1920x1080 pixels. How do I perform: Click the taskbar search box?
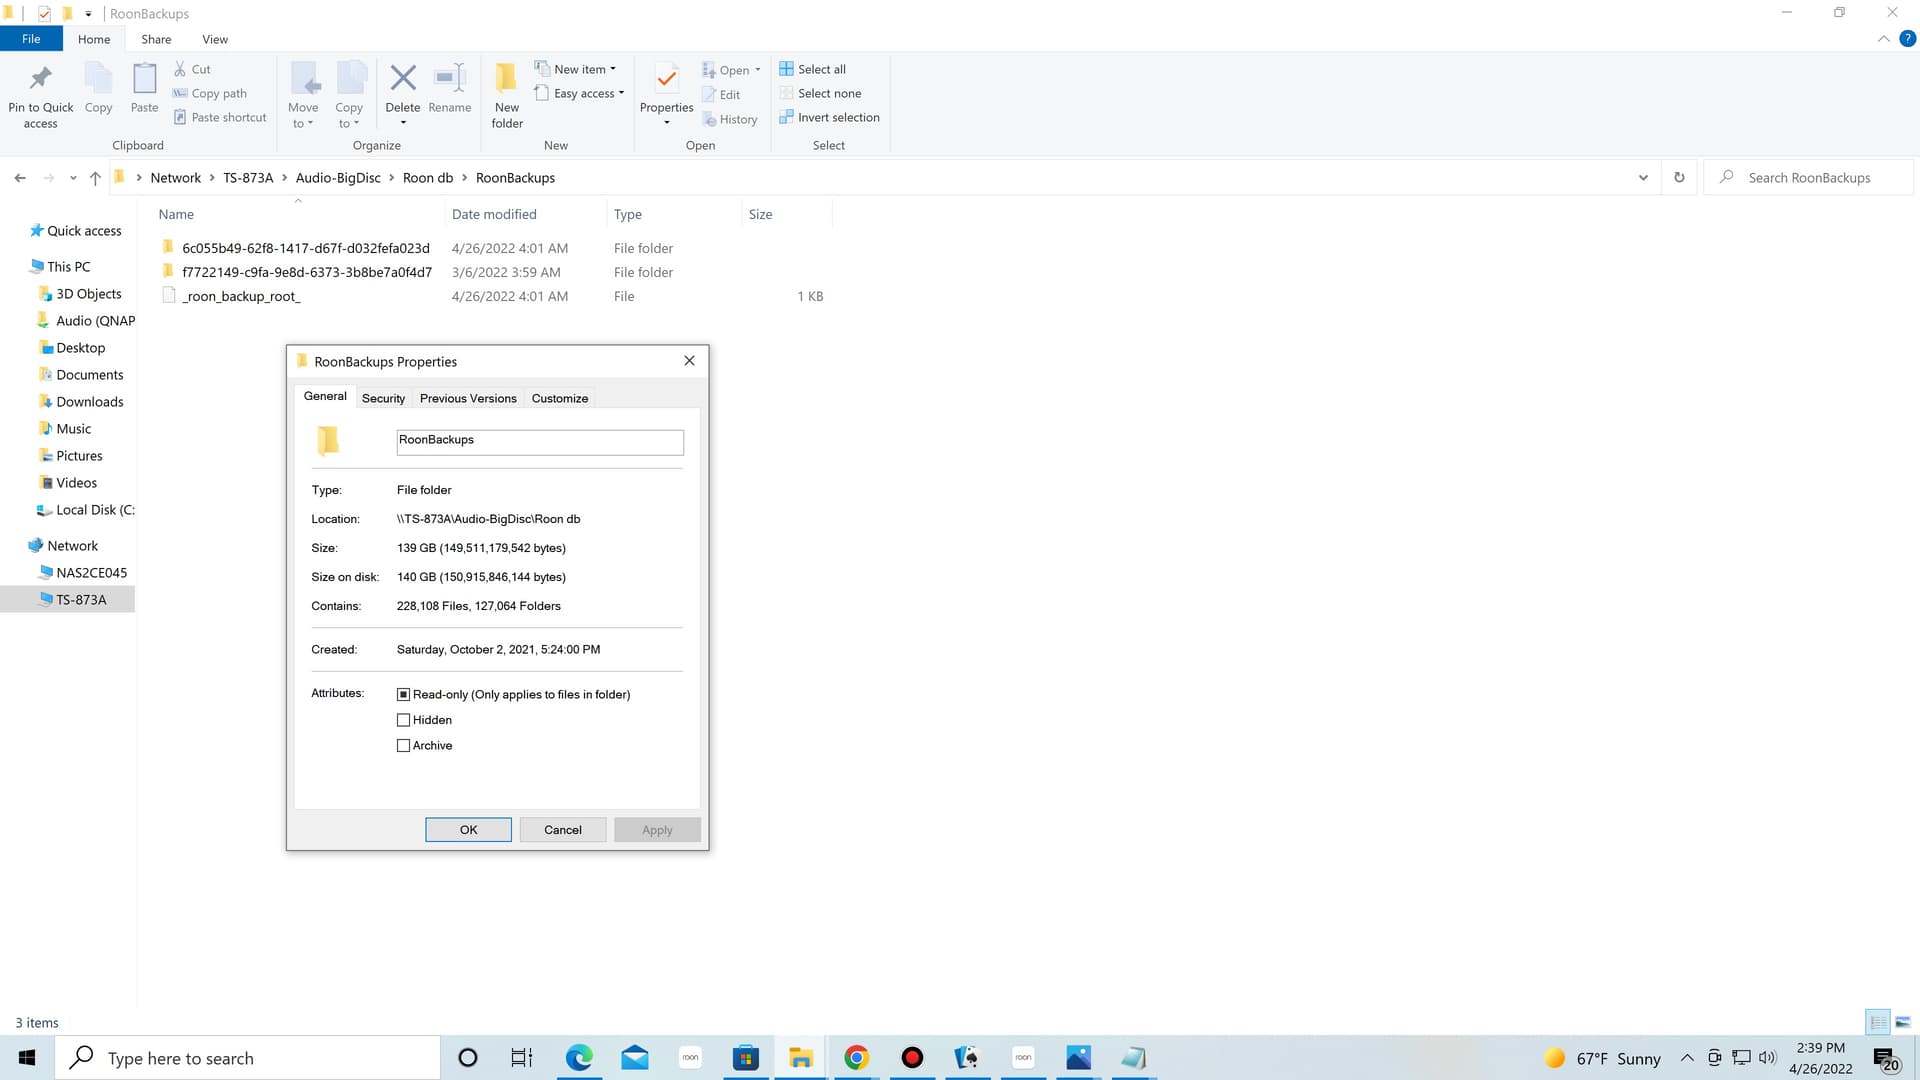248,1058
